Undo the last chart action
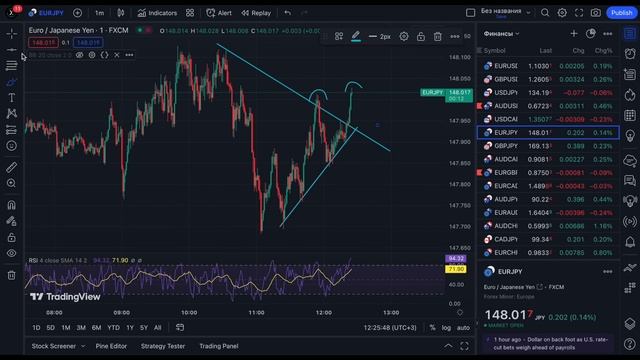640x360 pixels. 288,13
